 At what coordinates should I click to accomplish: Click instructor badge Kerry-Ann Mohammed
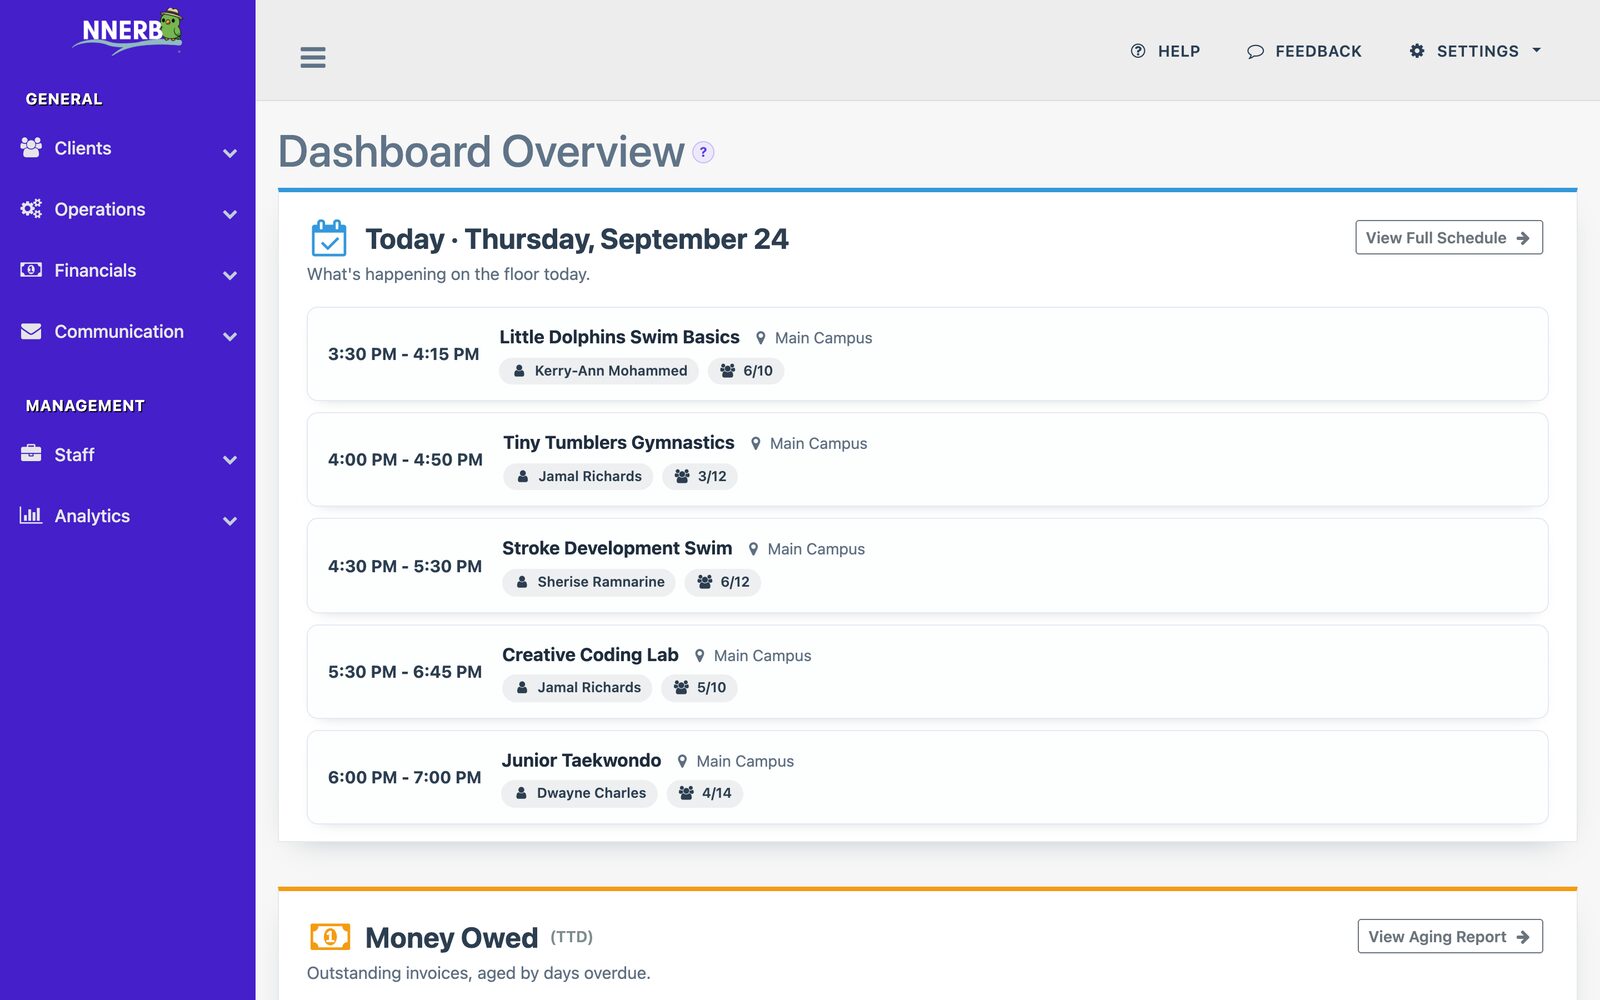599,371
